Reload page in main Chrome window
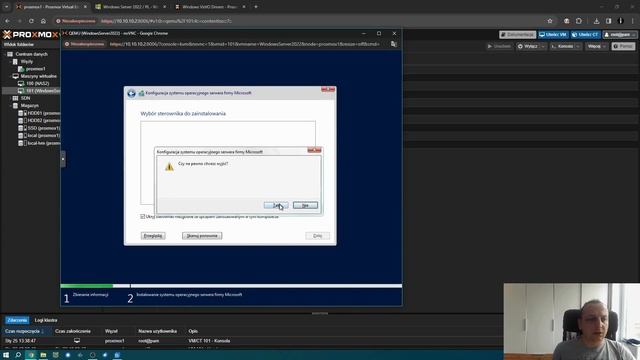 click(31, 21)
